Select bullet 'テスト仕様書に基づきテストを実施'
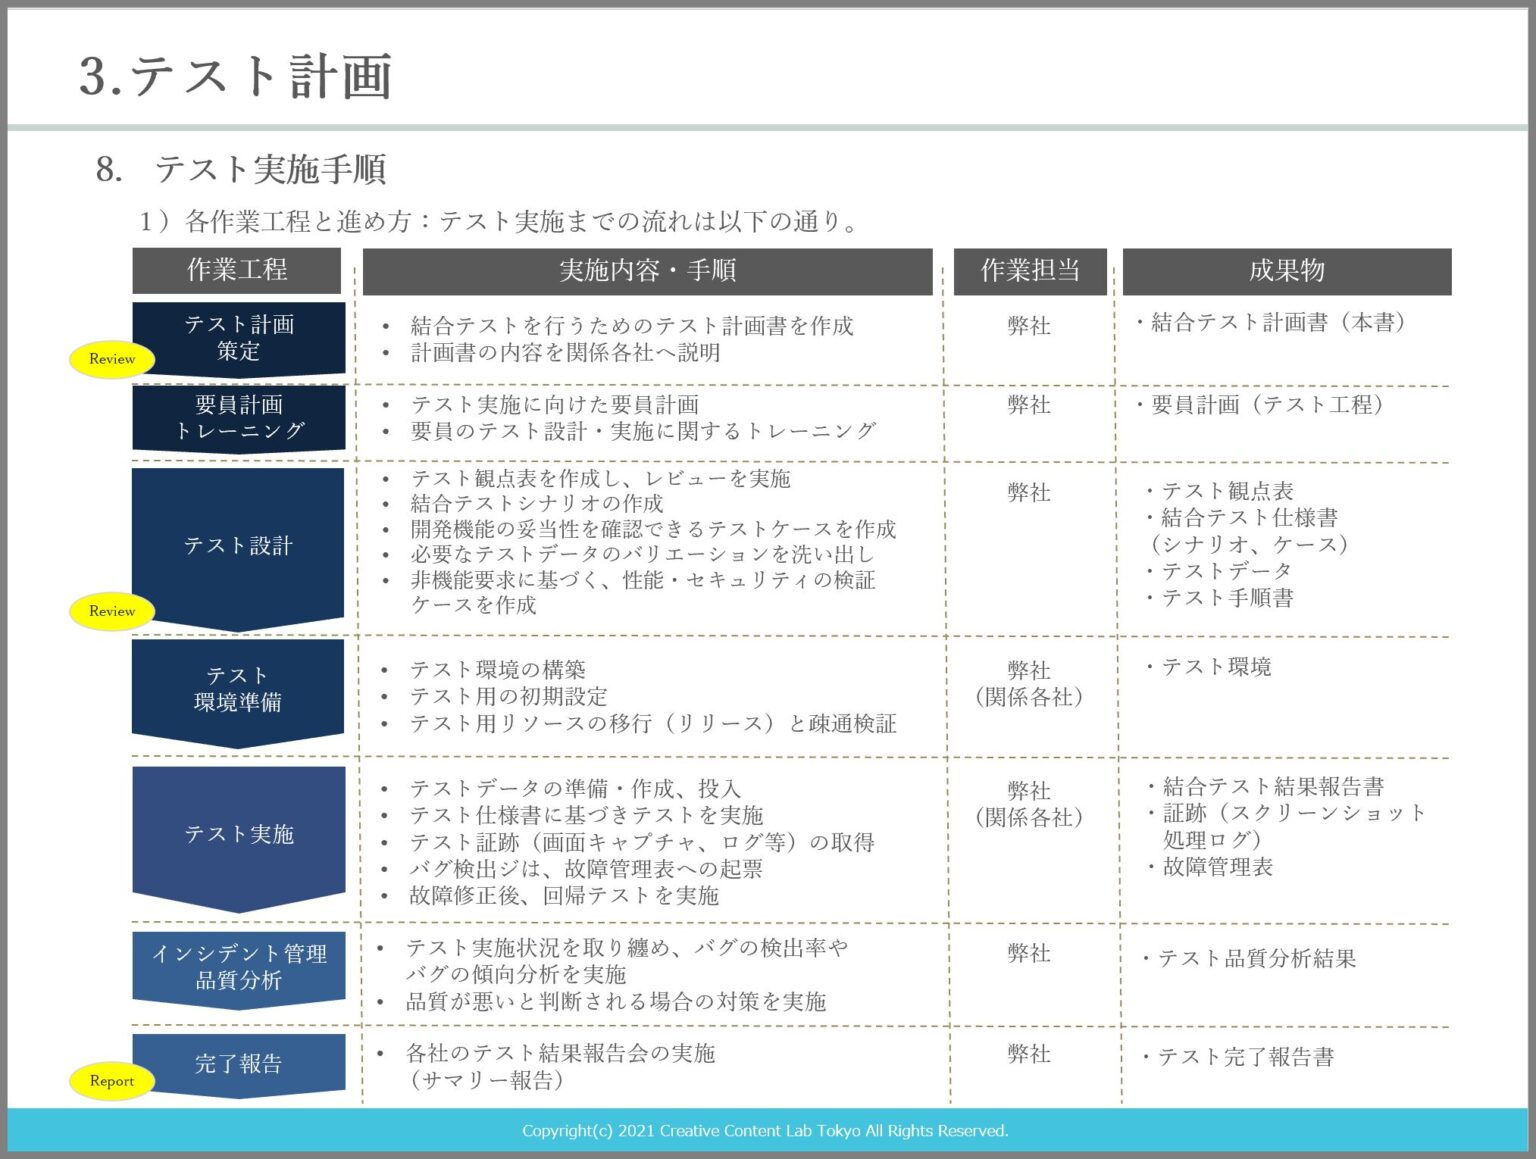This screenshot has width=1536, height=1159. 587,816
